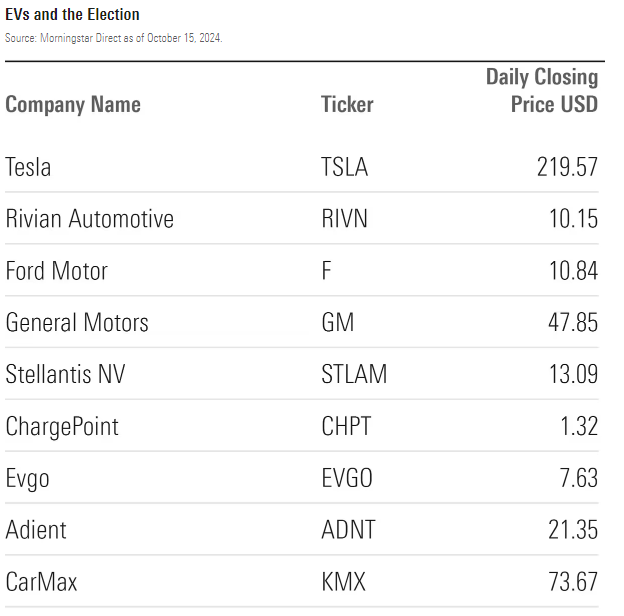Click the Stellantis NV company name
Screen dimensions: 624x616
pos(65,375)
